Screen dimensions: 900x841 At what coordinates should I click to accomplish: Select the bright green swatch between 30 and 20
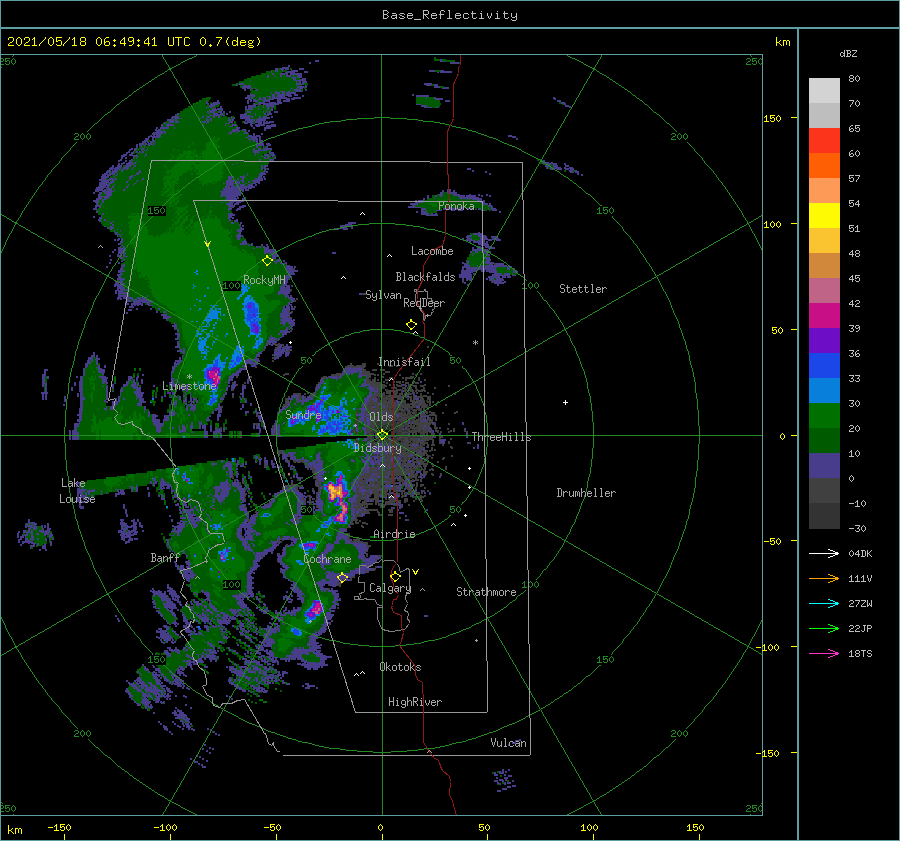pyautogui.click(x=824, y=416)
